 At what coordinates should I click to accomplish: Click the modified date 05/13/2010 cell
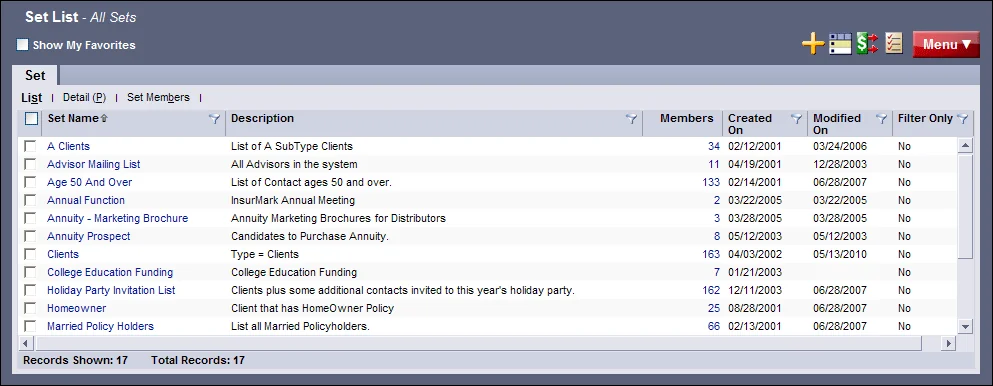pos(840,254)
